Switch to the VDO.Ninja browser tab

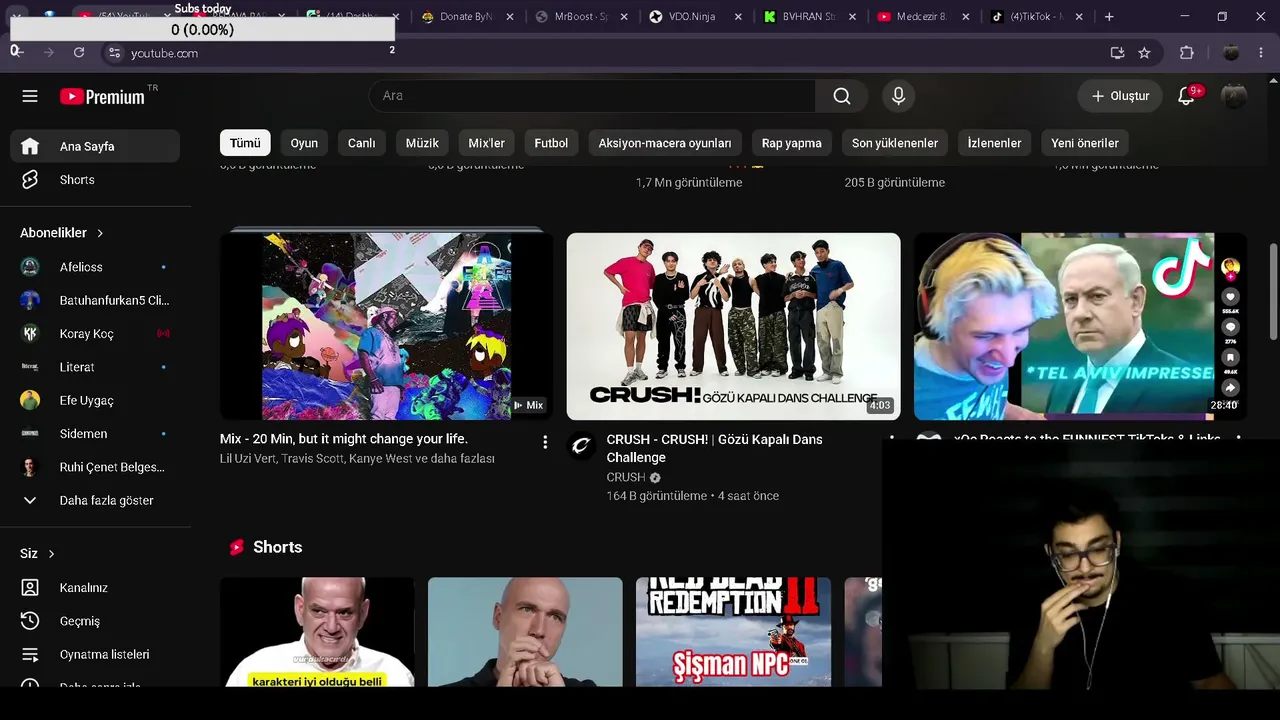click(696, 17)
